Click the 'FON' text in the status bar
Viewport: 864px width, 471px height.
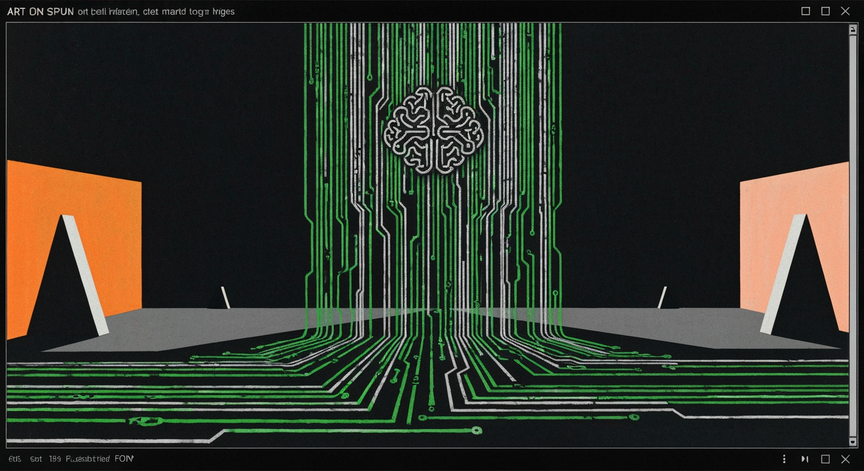pyautogui.click(x=124, y=458)
